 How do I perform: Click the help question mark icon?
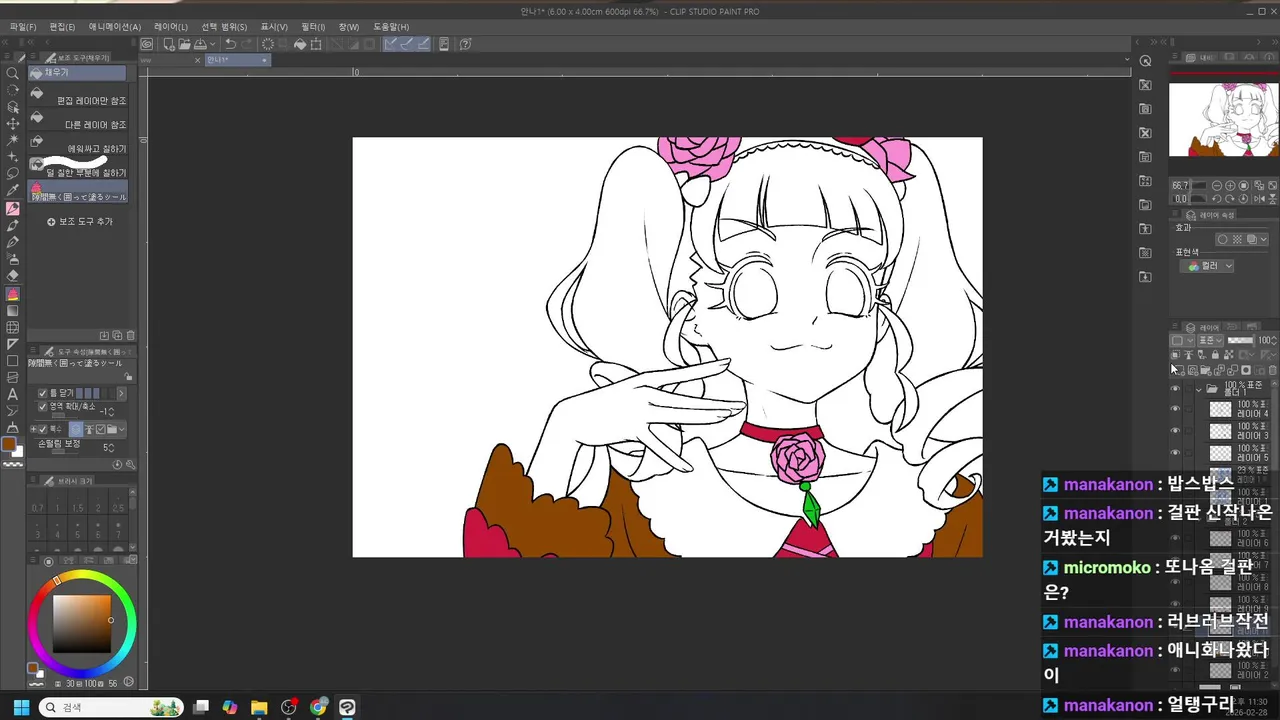point(464,44)
